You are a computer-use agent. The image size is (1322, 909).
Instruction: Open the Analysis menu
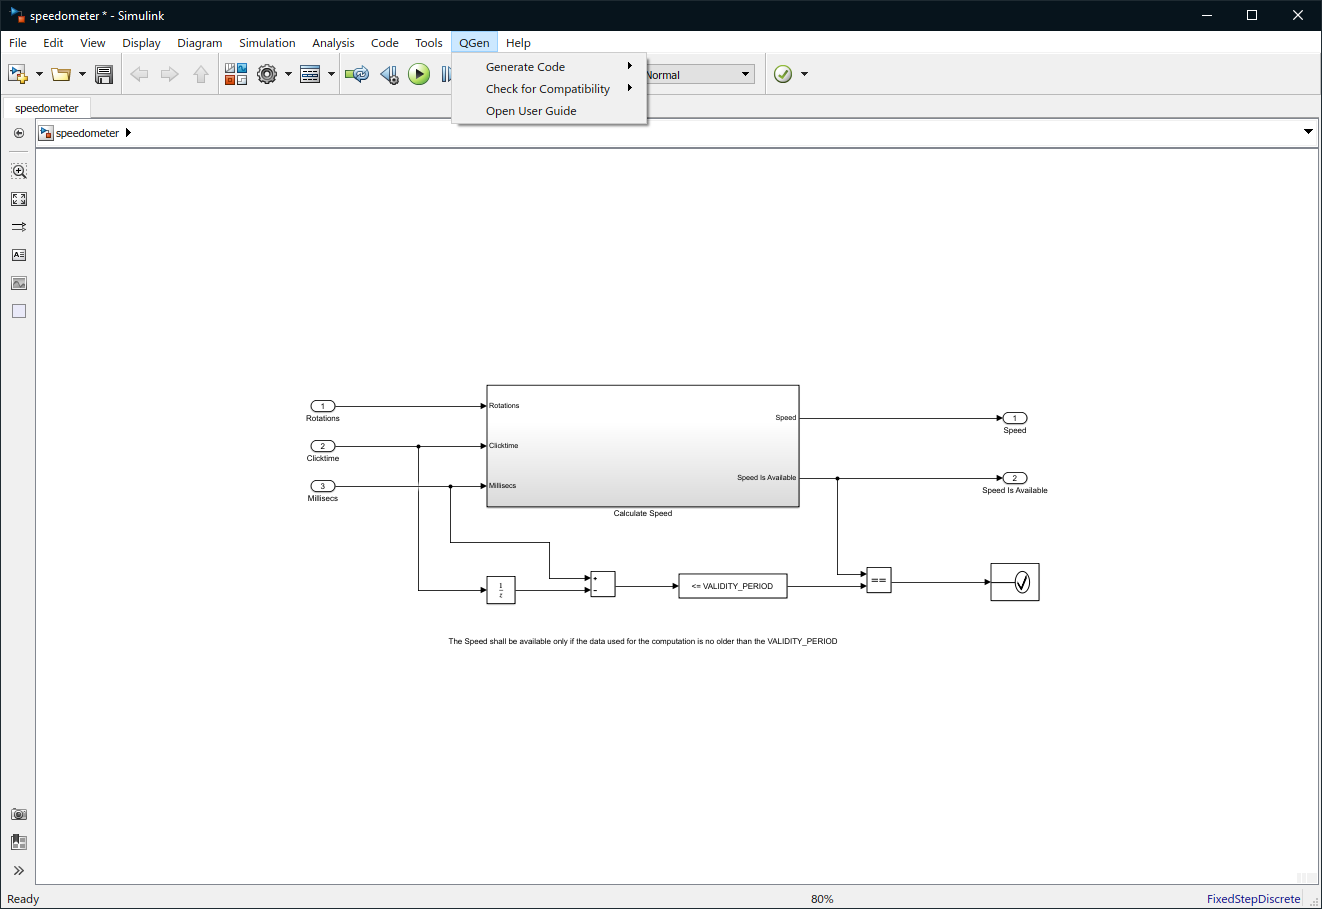(x=333, y=43)
